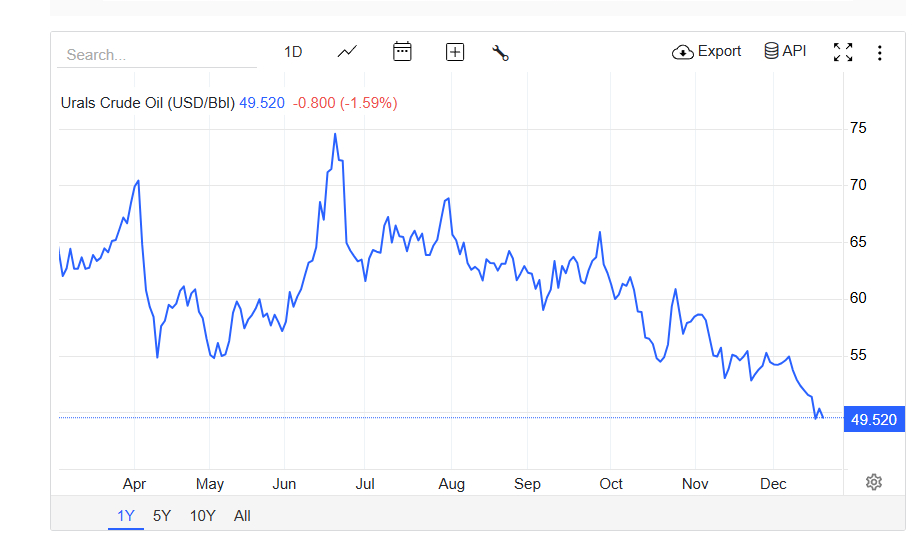
Task: Click the June 75 price peak
Action: (335, 134)
